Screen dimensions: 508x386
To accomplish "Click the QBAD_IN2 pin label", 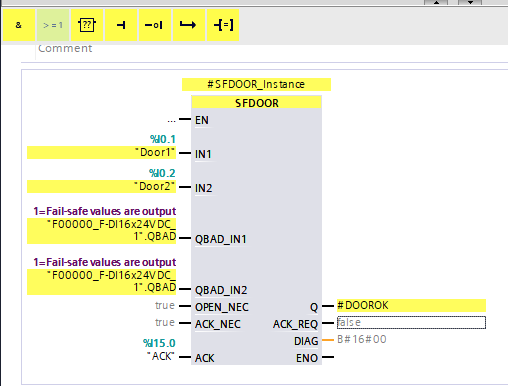I will click(x=221, y=290).
